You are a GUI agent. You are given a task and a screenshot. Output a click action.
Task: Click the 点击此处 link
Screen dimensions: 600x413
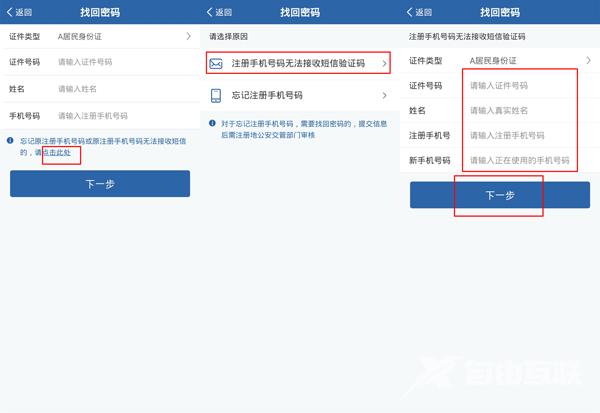click(x=57, y=152)
